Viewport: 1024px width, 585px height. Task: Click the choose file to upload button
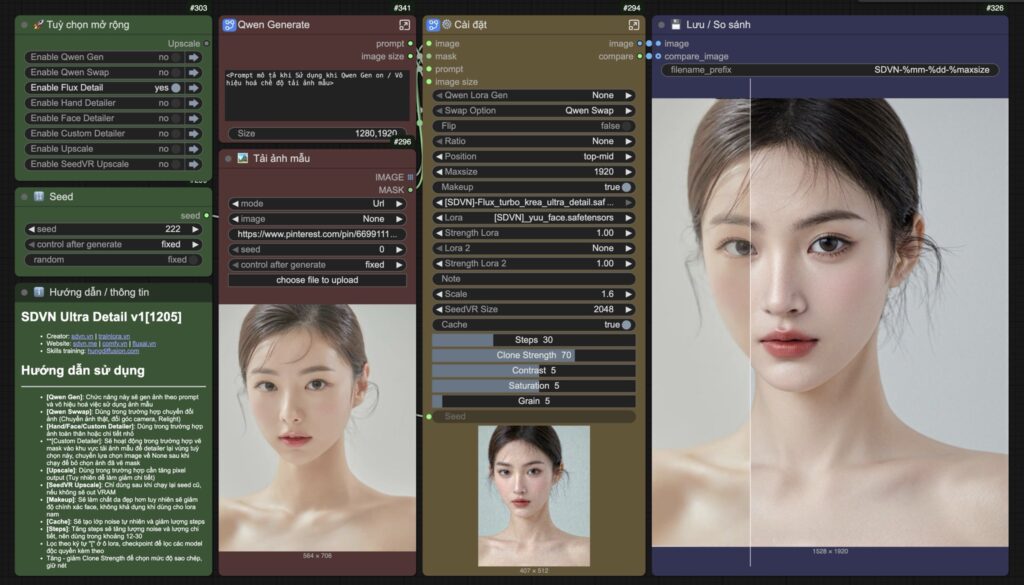[x=317, y=280]
